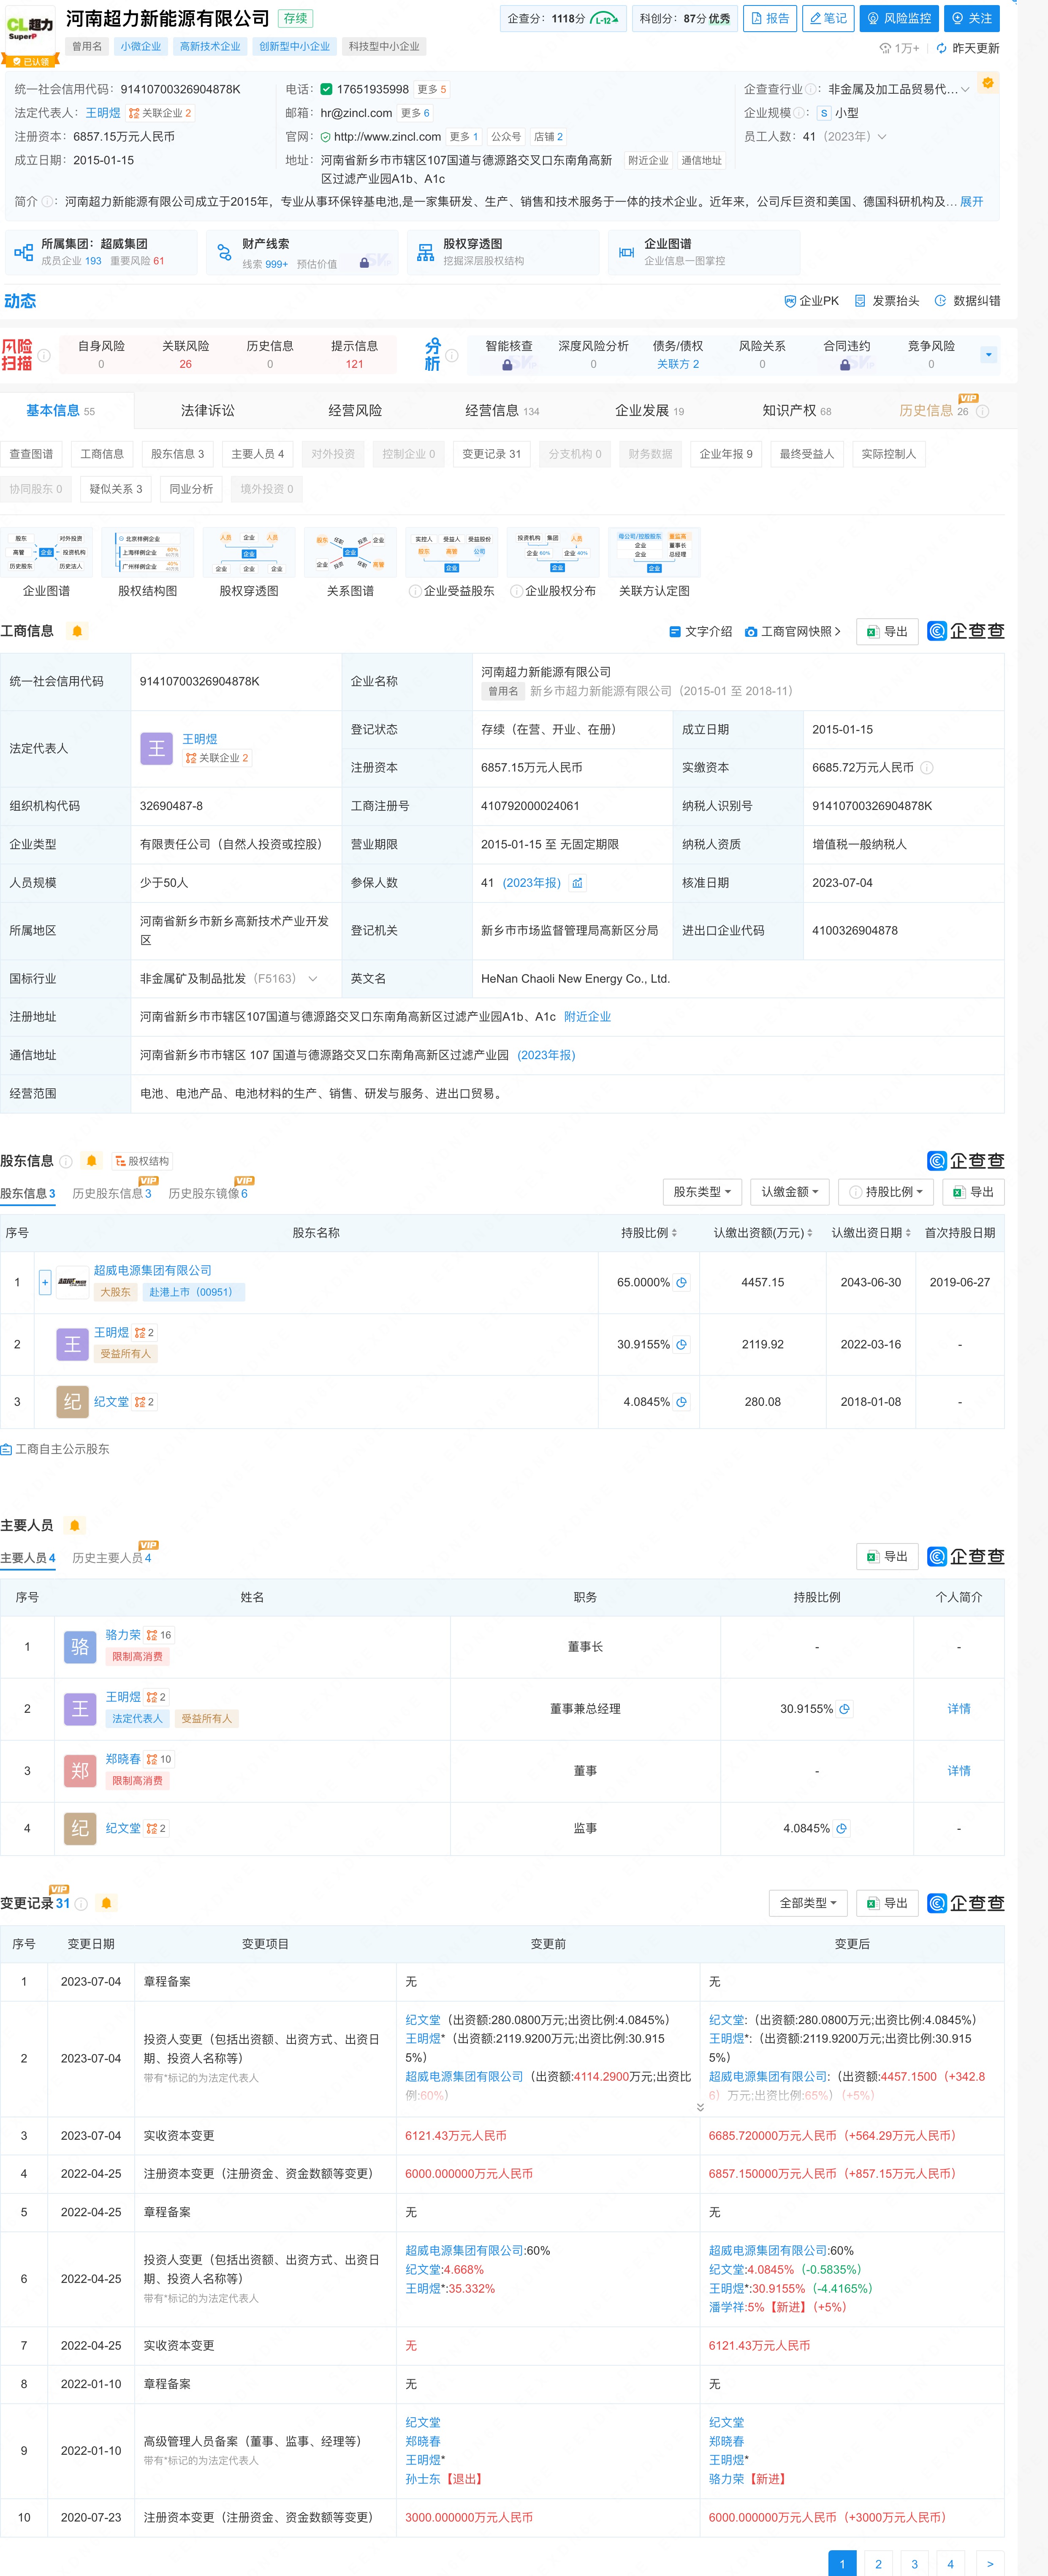Enable 风险监控 risk monitoring
Viewport: 1048px width, 2576px height.
pyautogui.click(x=899, y=18)
